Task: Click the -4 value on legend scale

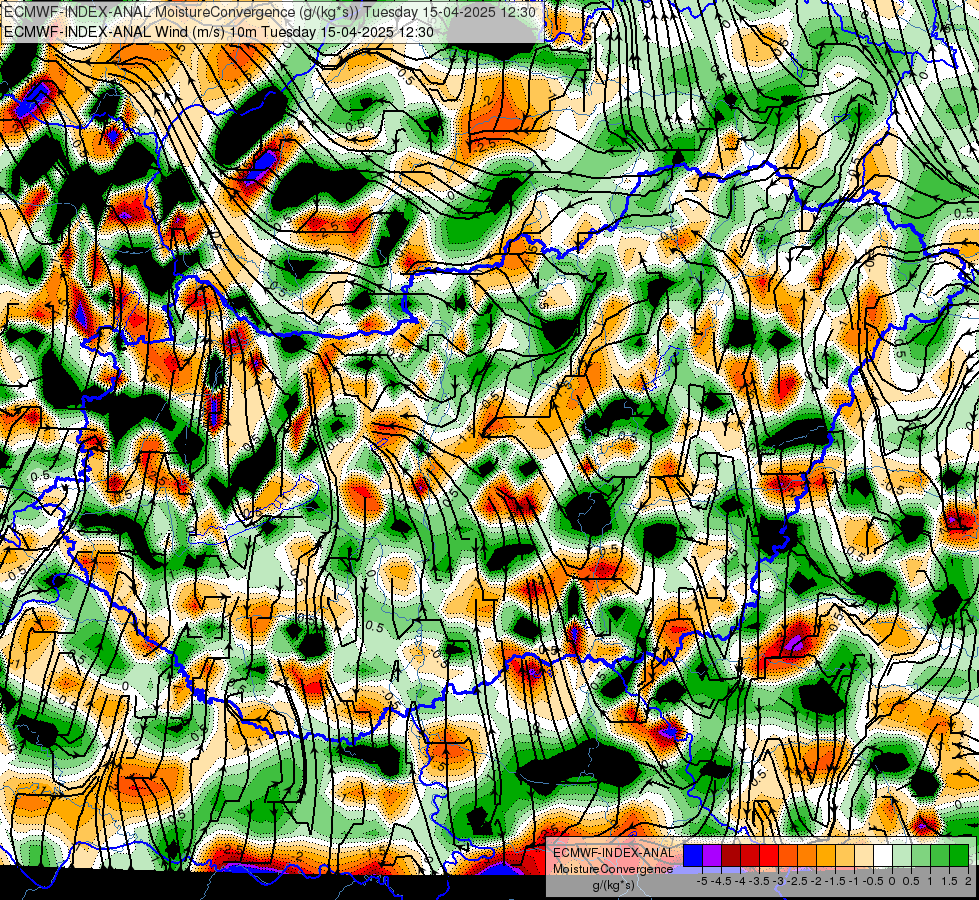Action: (x=741, y=881)
